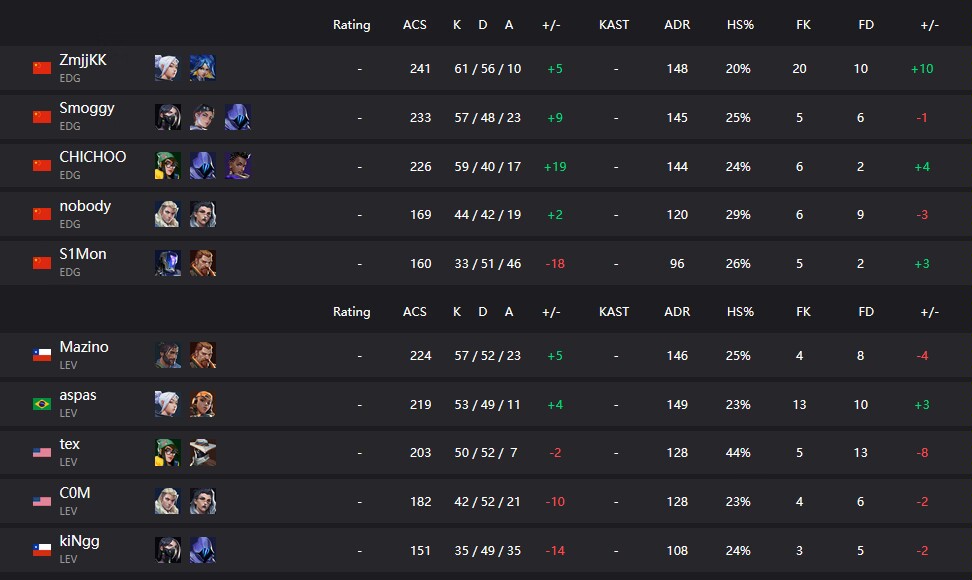
Task: Click the Brazil flag beside aspas
Action: point(42,404)
